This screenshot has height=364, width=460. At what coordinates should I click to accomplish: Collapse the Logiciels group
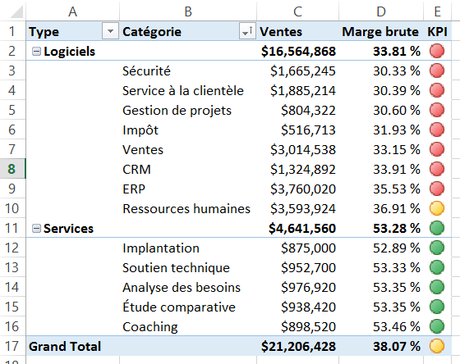[x=36, y=51]
